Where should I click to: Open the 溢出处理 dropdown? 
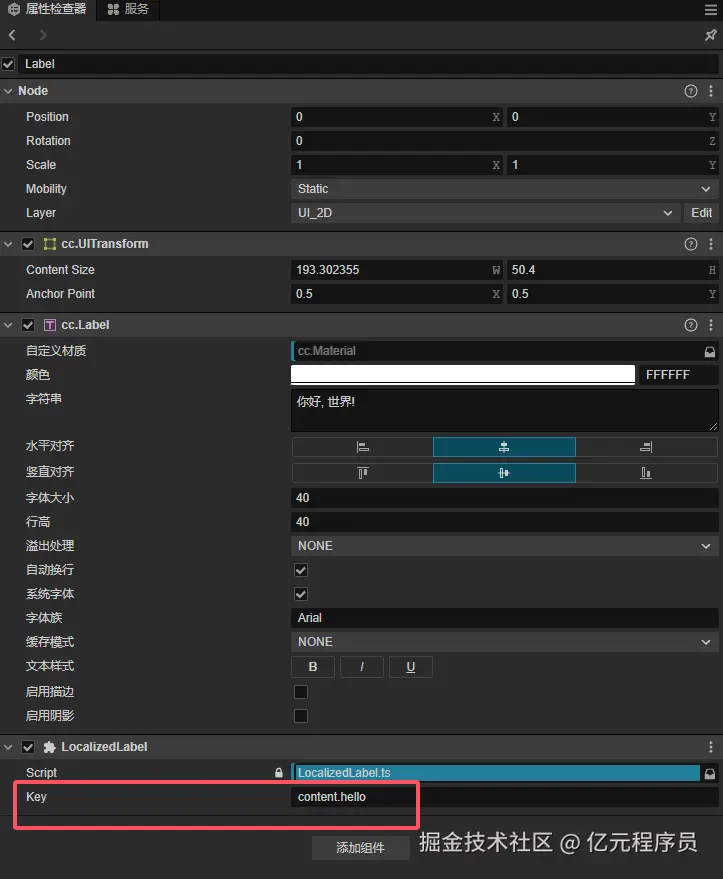(x=503, y=546)
